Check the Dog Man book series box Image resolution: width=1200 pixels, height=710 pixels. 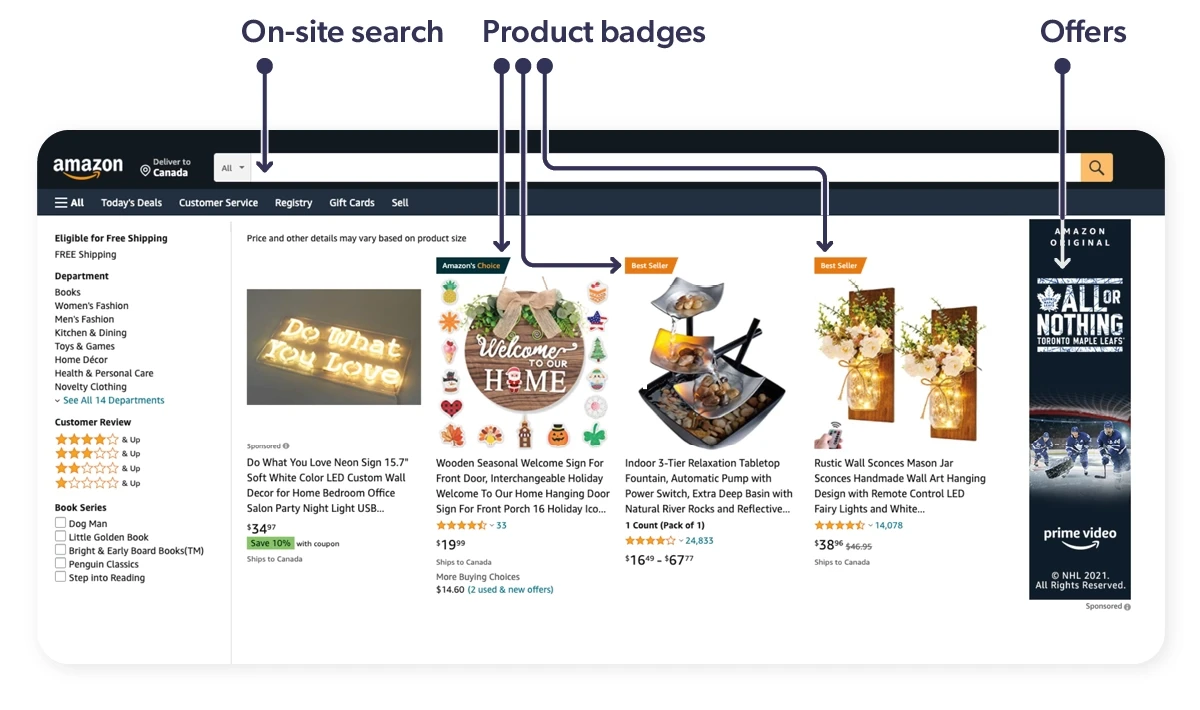click(x=61, y=523)
